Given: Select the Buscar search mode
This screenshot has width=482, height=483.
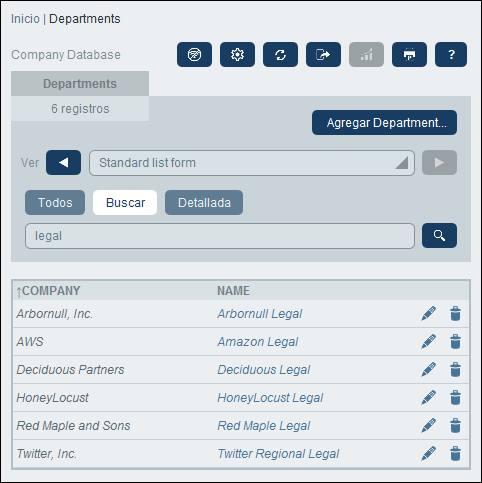Looking at the screenshot, I should click(125, 203).
